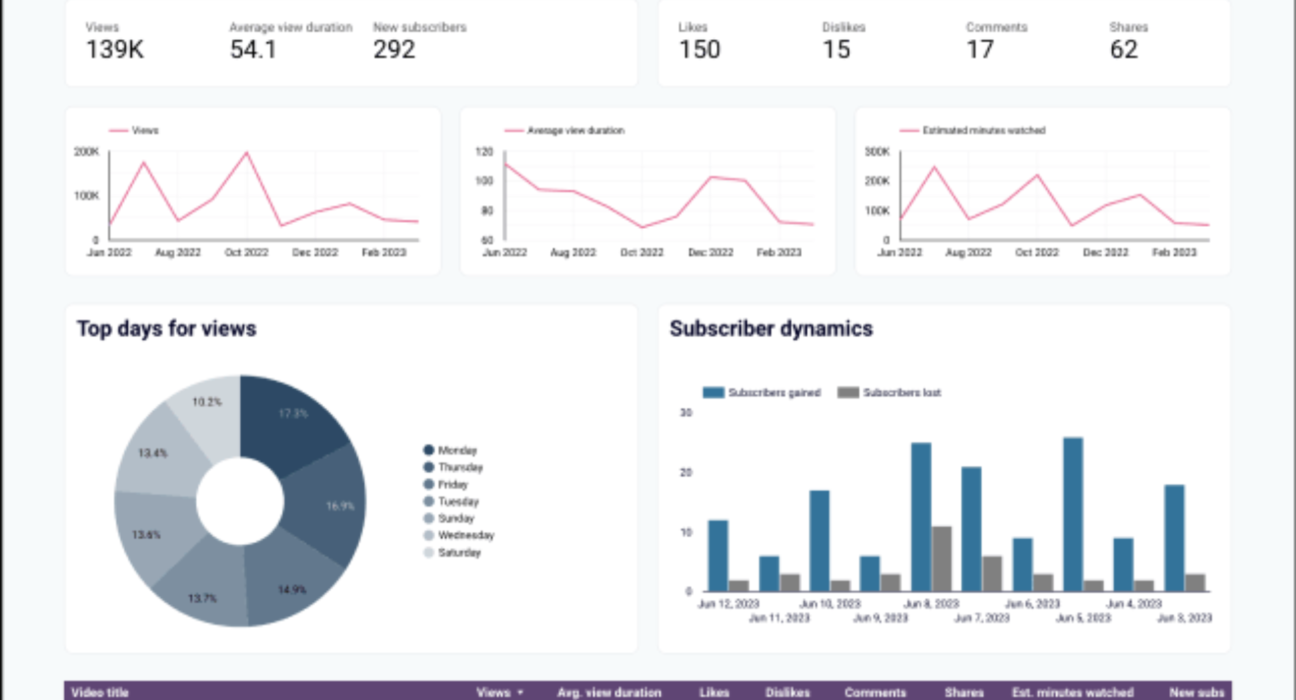Click the Estimated minutes watched legend marker
1296x700 pixels.
coord(909,131)
